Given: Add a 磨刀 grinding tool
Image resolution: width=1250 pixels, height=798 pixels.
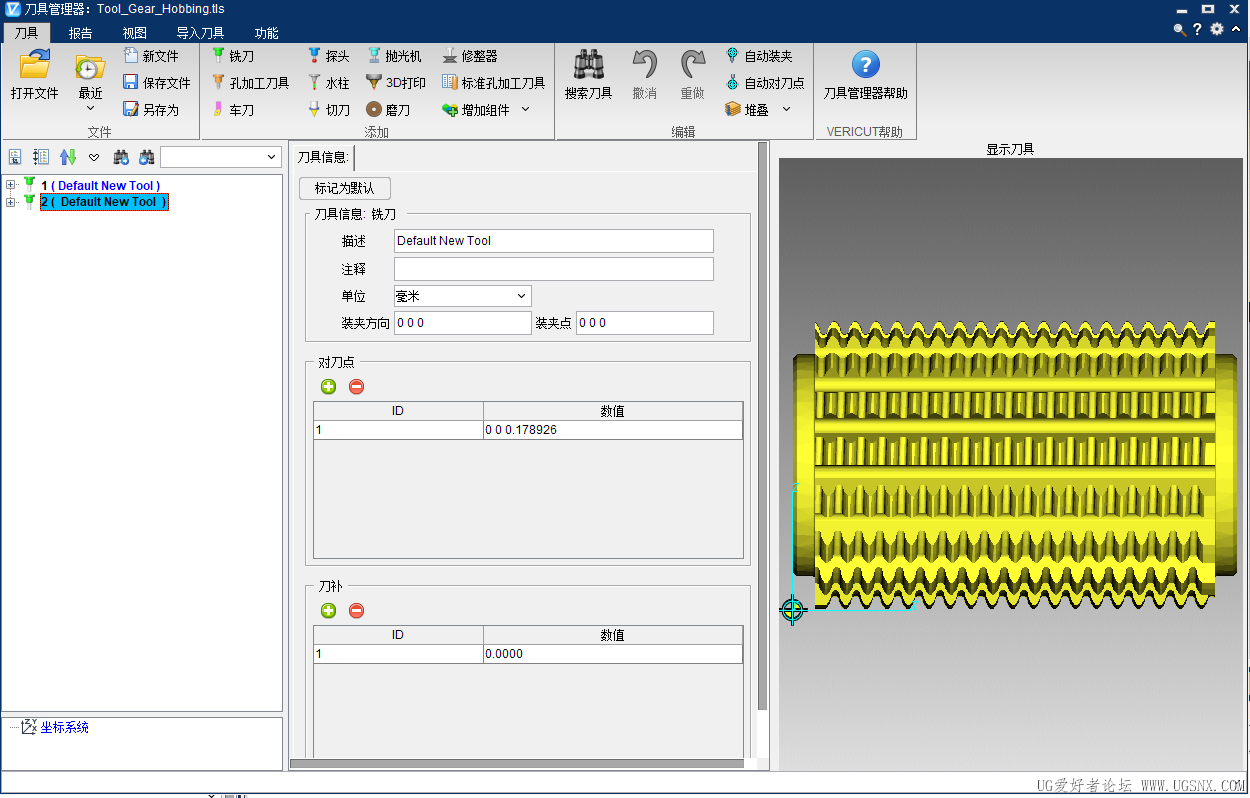Looking at the screenshot, I should [374, 110].
